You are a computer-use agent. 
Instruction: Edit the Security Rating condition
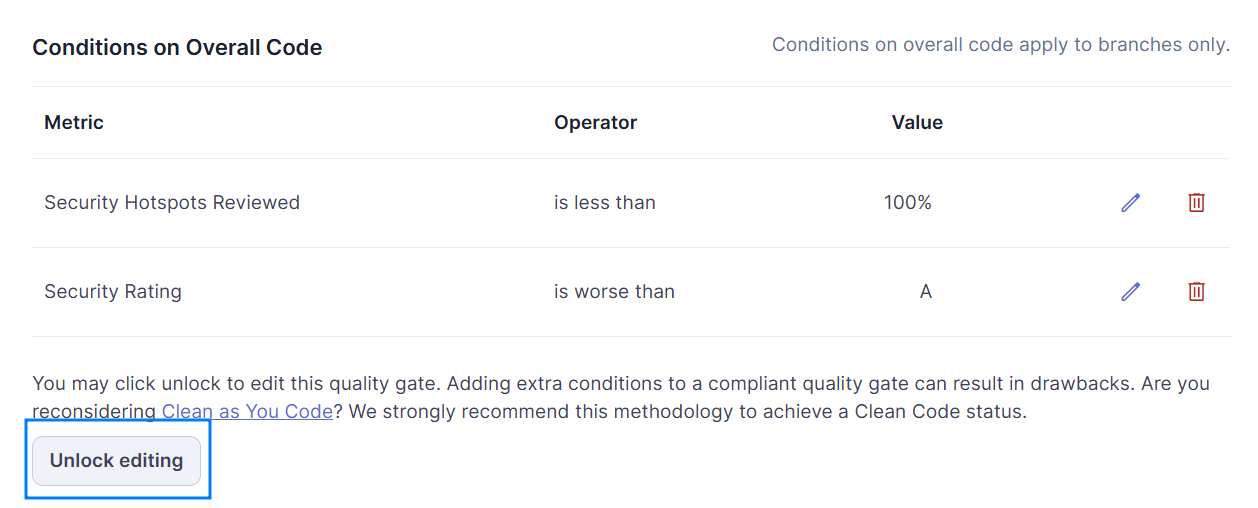pyautogui.click(x=1130, y=292)
